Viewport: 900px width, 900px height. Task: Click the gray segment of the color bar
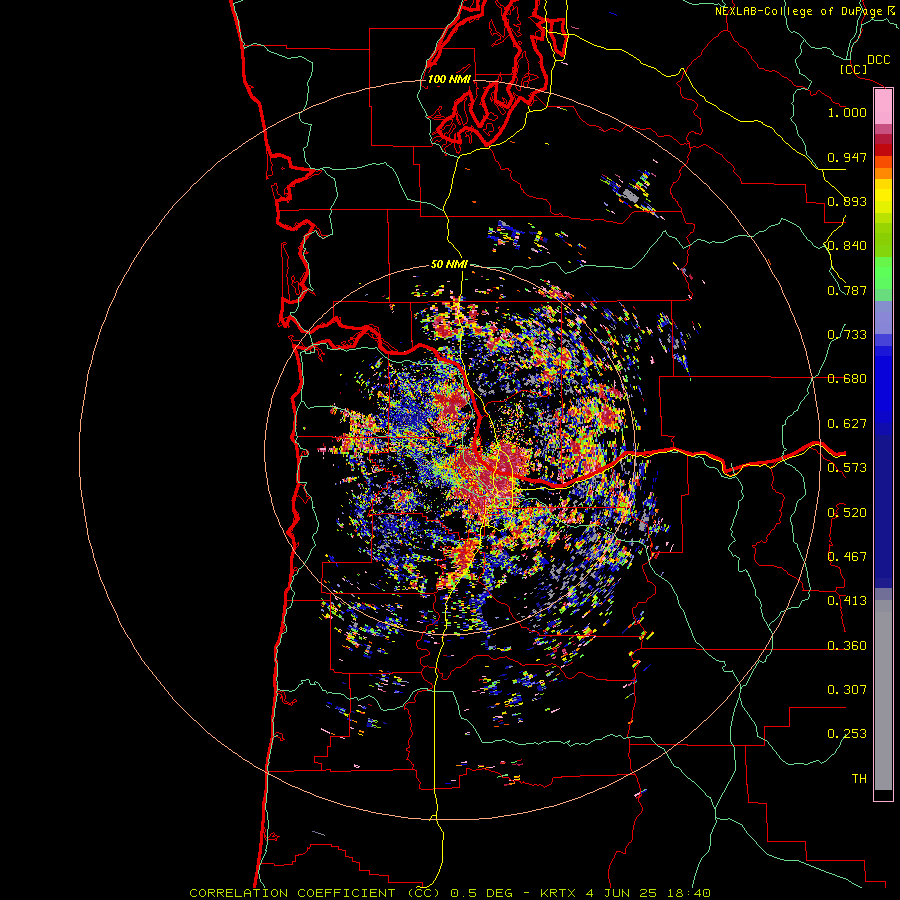click(x=883, y=695)
